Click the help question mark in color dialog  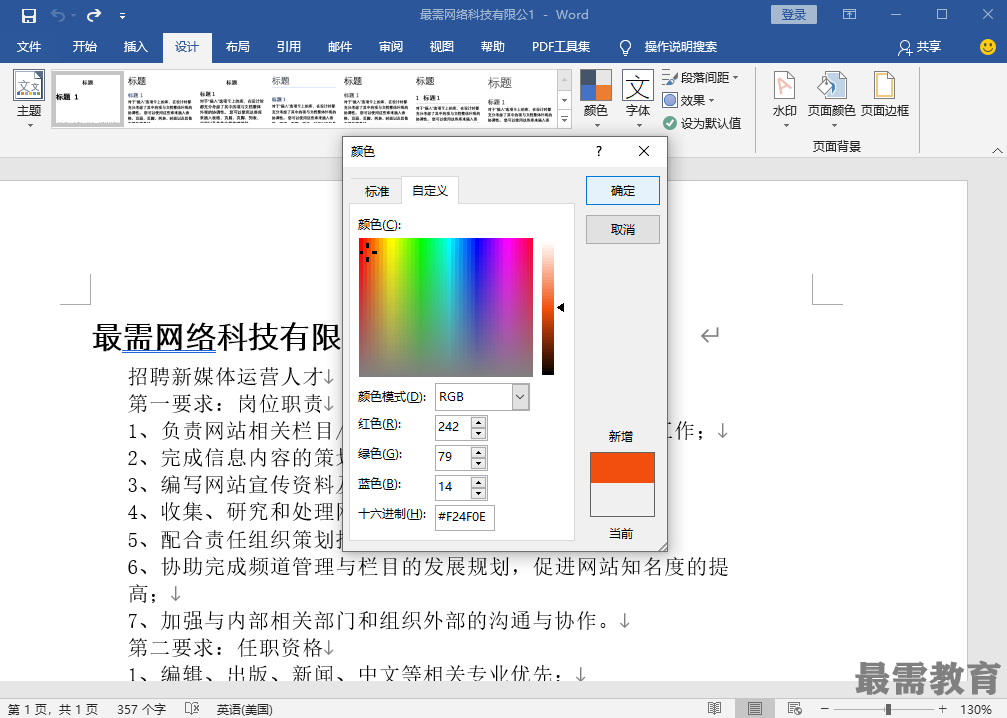599,152
